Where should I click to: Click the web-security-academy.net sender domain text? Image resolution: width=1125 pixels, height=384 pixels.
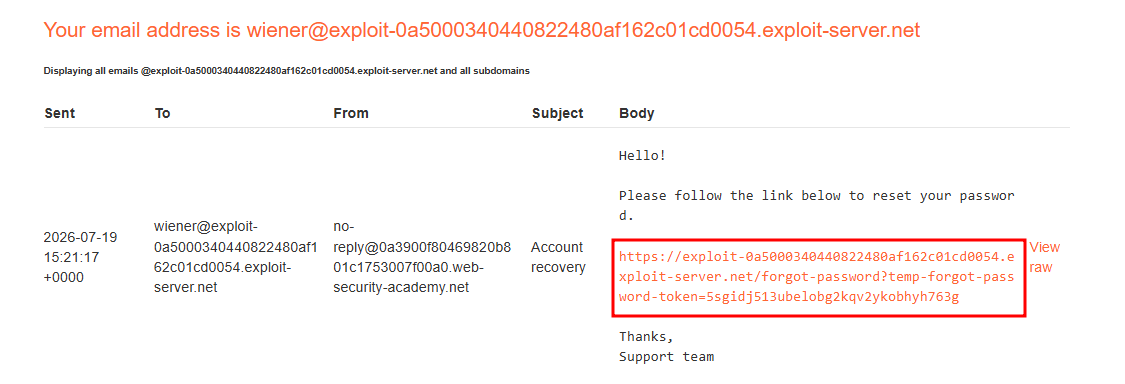402,288
